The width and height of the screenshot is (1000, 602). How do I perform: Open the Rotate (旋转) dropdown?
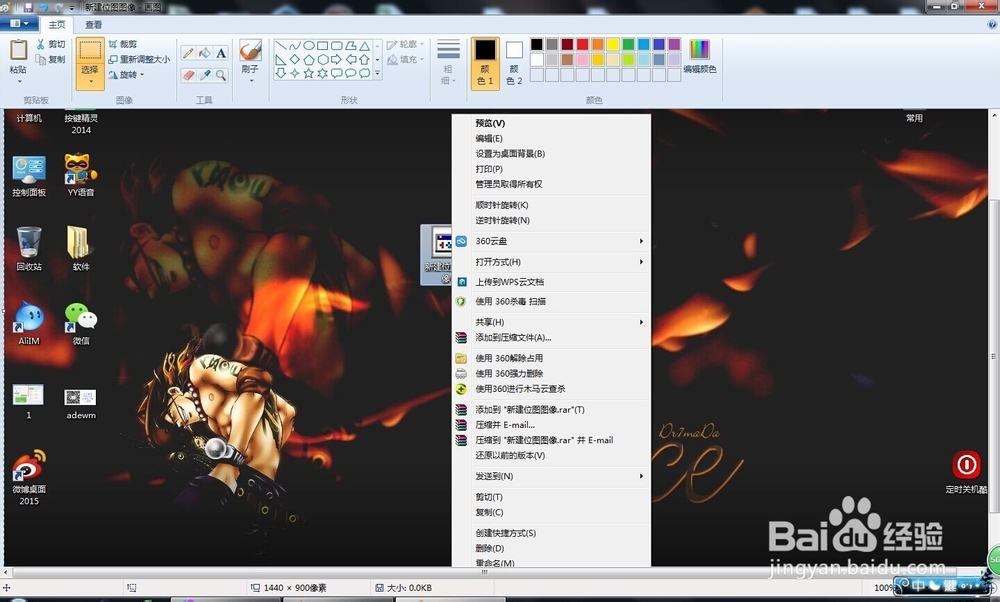click(126, 75)
